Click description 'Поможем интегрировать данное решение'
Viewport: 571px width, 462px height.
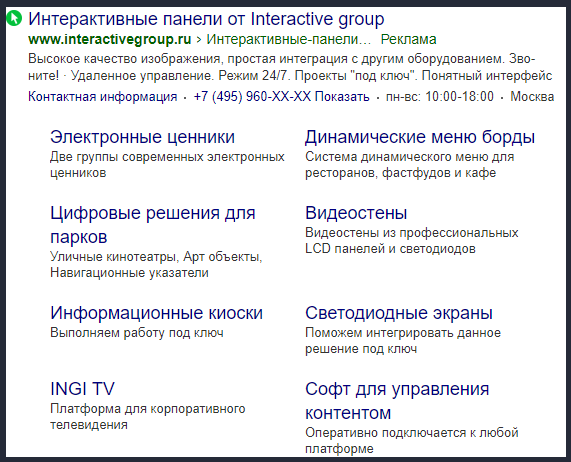click(403, 341)
